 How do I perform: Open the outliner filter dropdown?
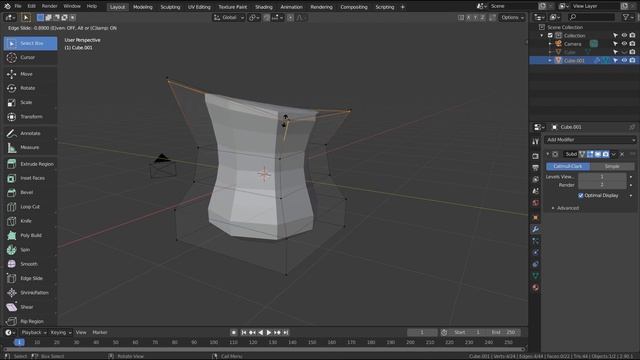(628, 17)
